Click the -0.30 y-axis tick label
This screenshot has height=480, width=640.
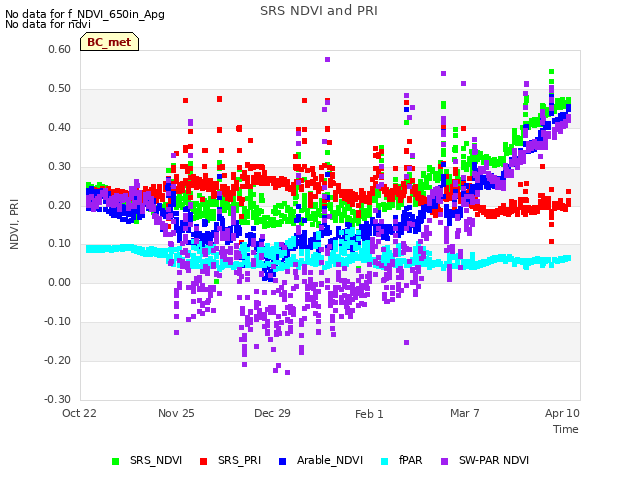(x=58, y=399)
